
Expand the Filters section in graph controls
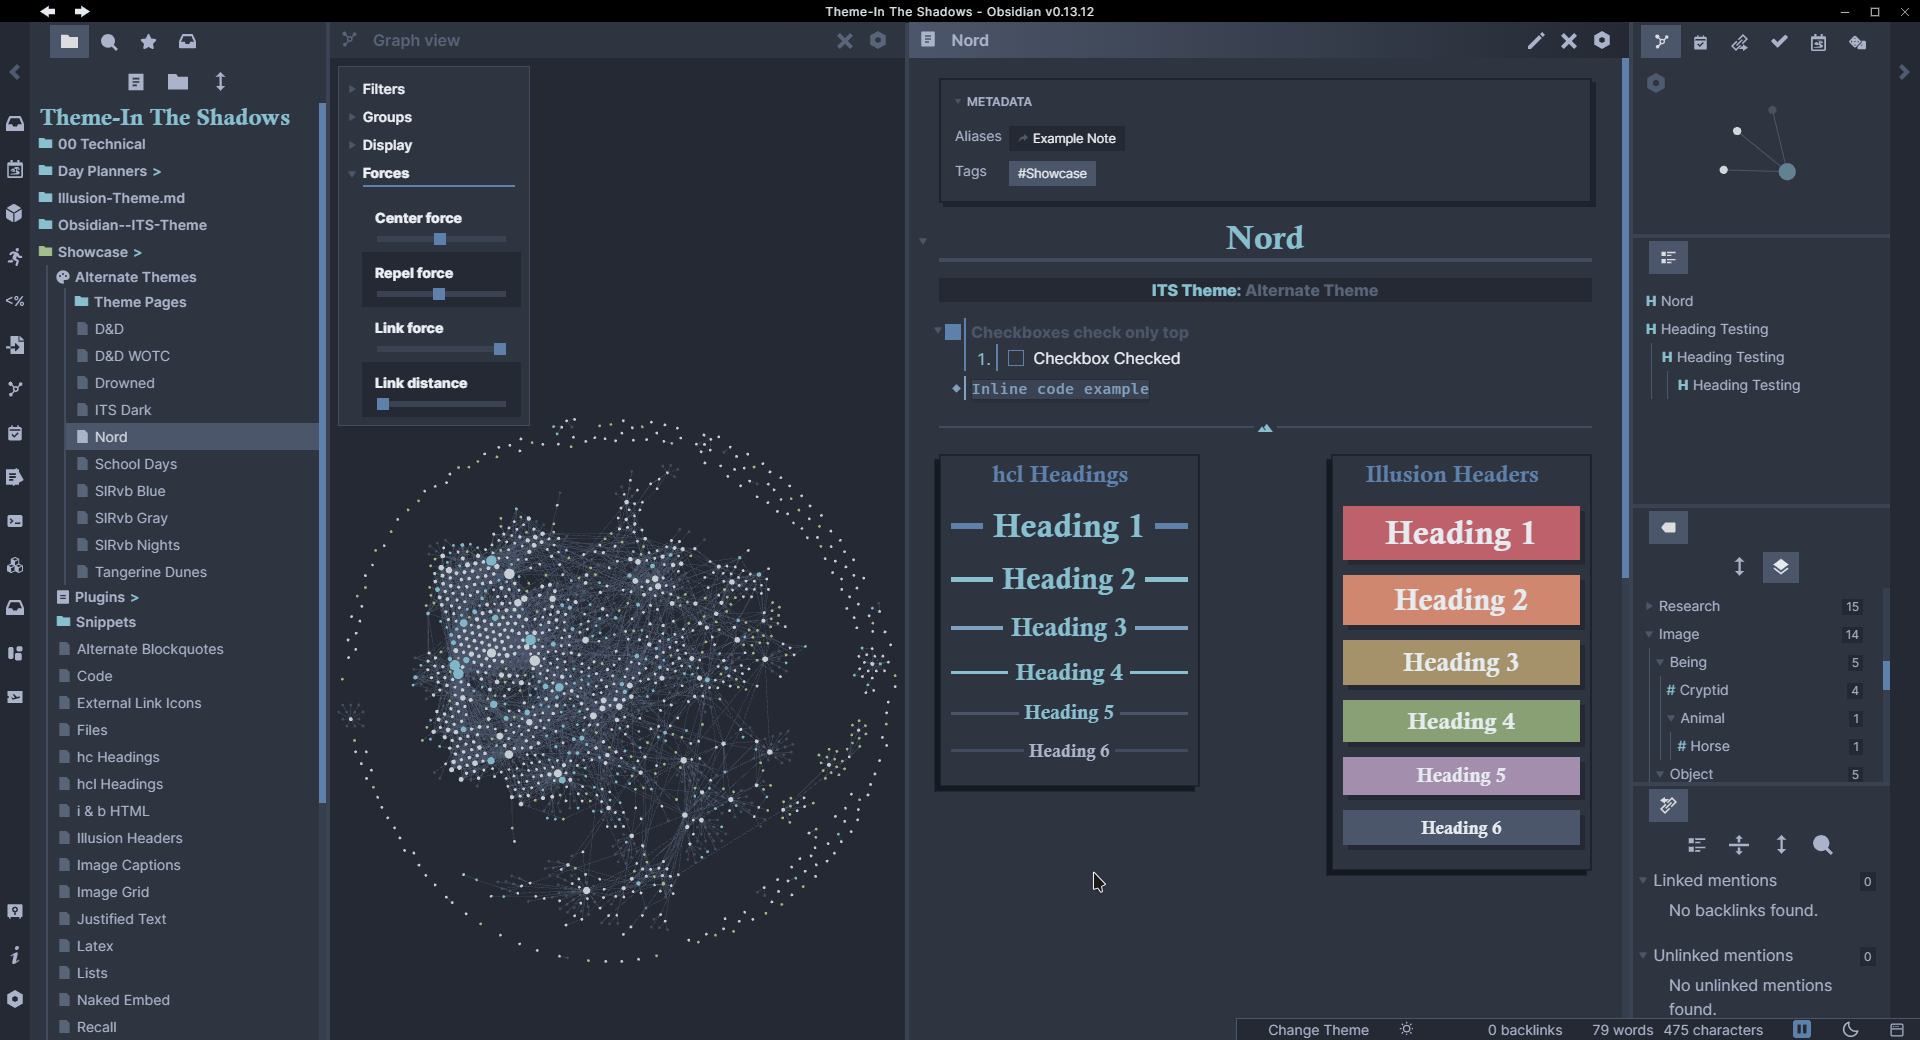(383, 89)
